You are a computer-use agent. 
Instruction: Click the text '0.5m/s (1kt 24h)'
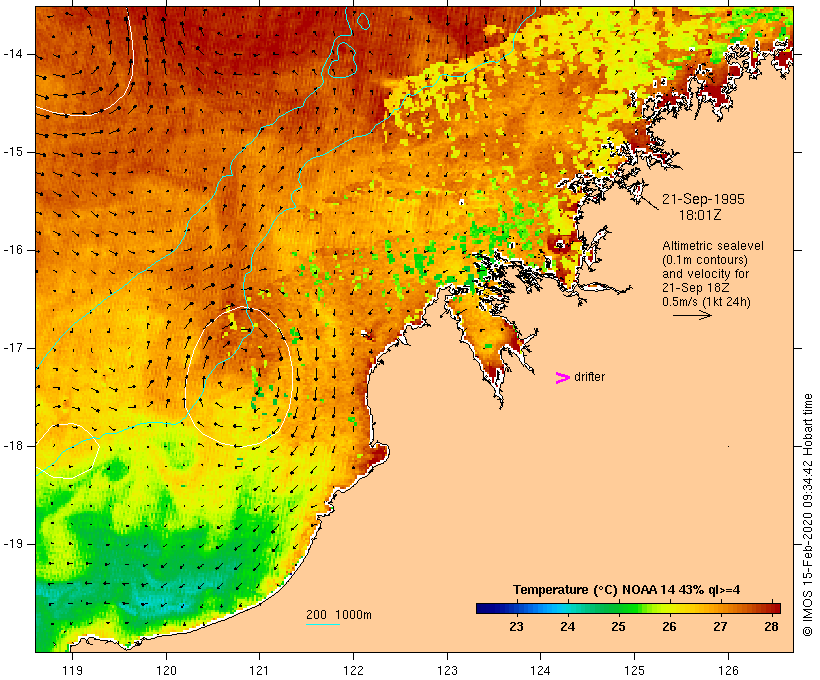706,302
